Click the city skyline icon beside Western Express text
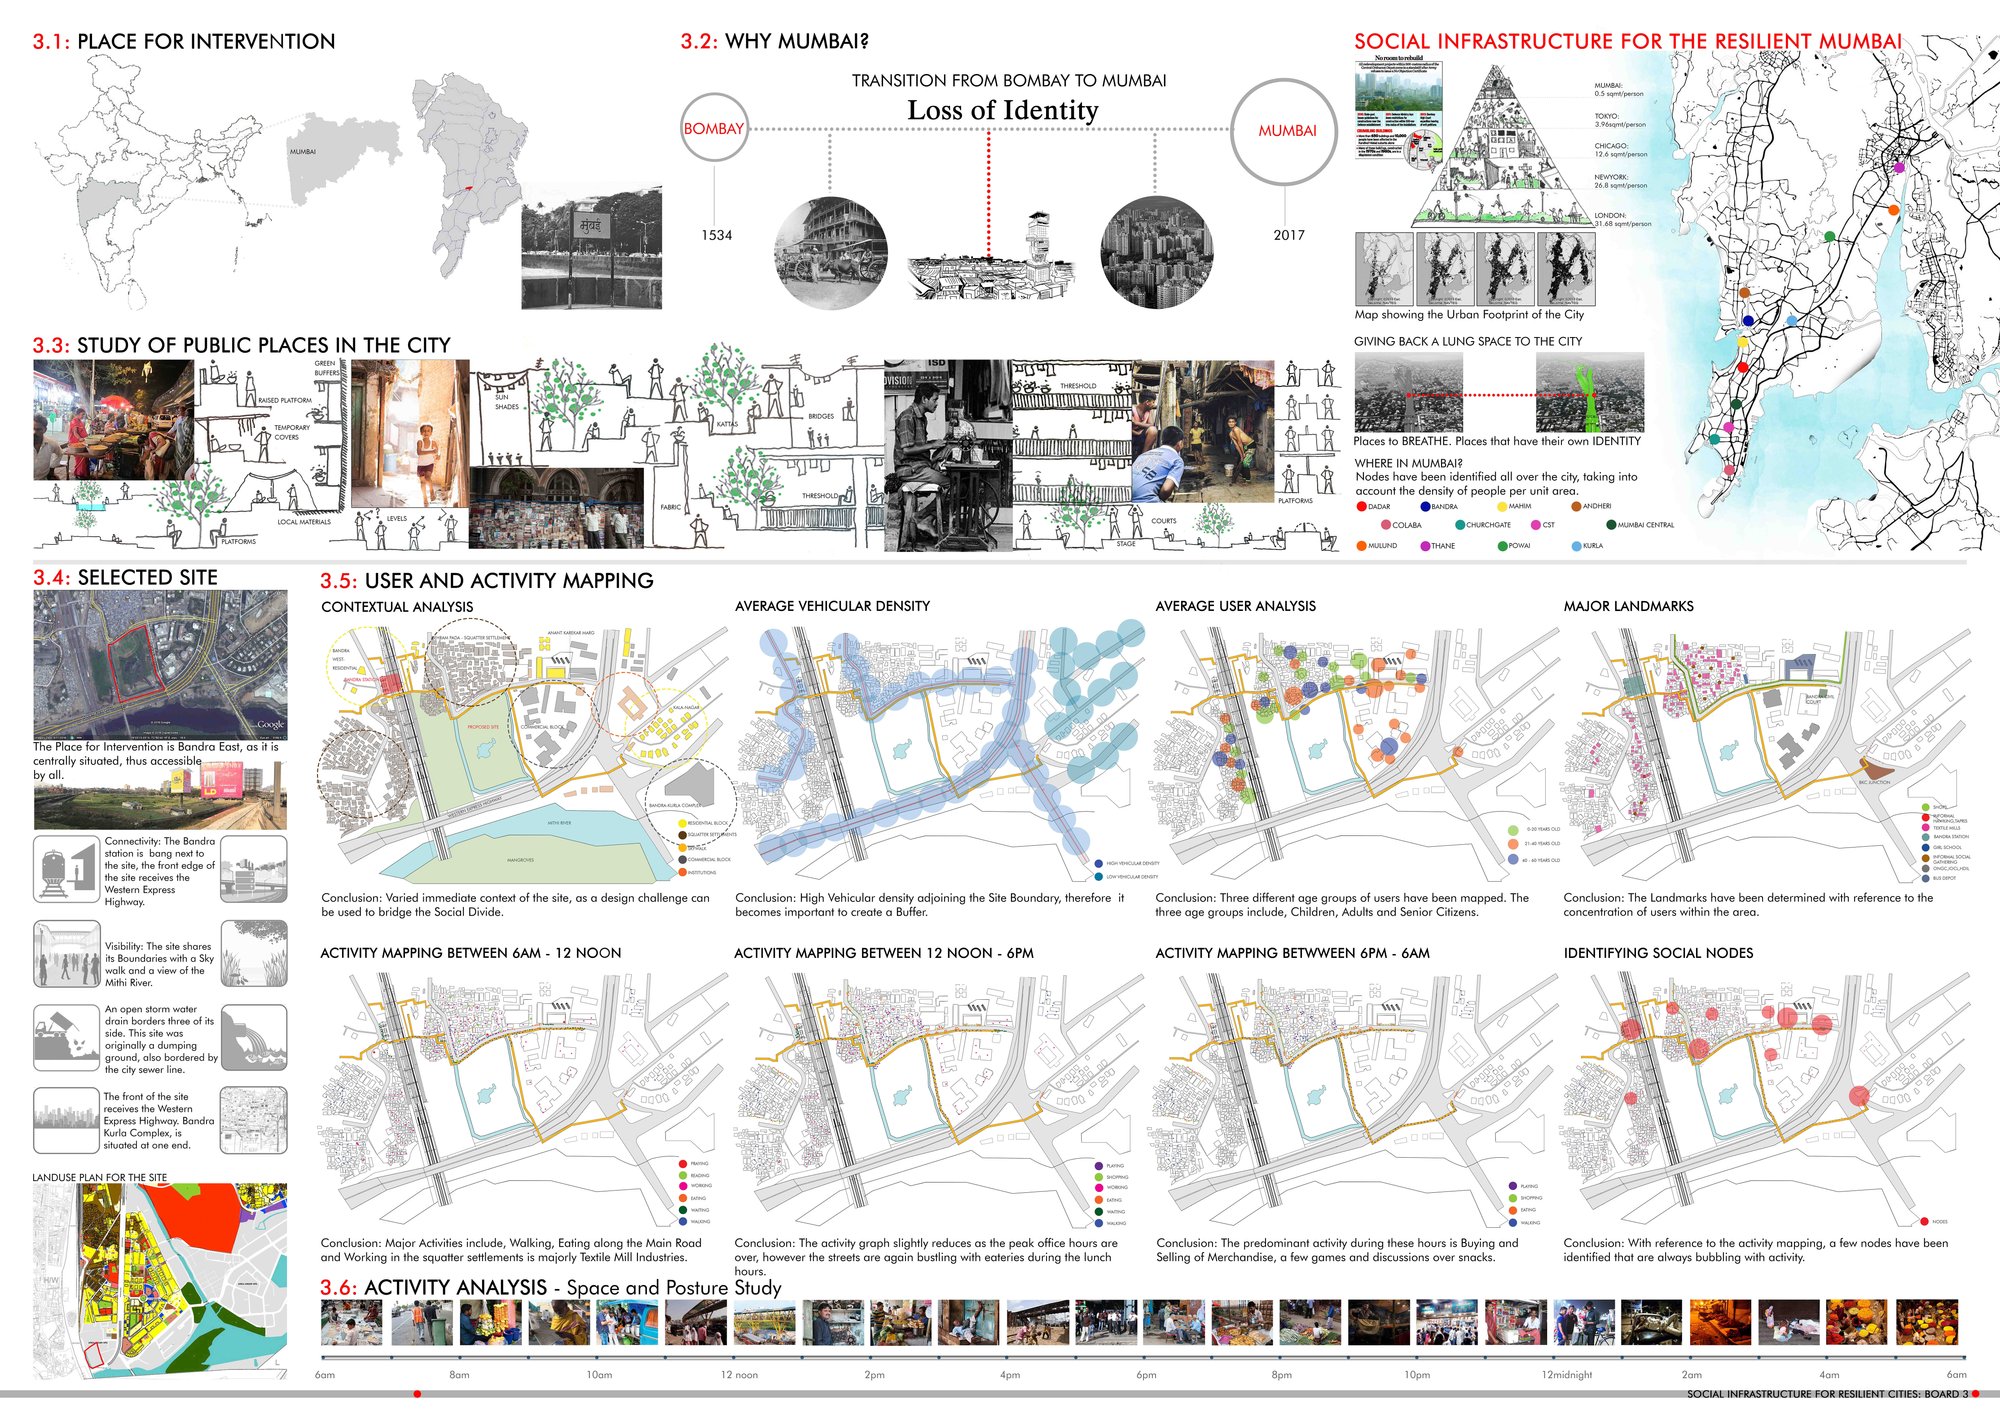 pyautogui.click(x=67, y=1120)
